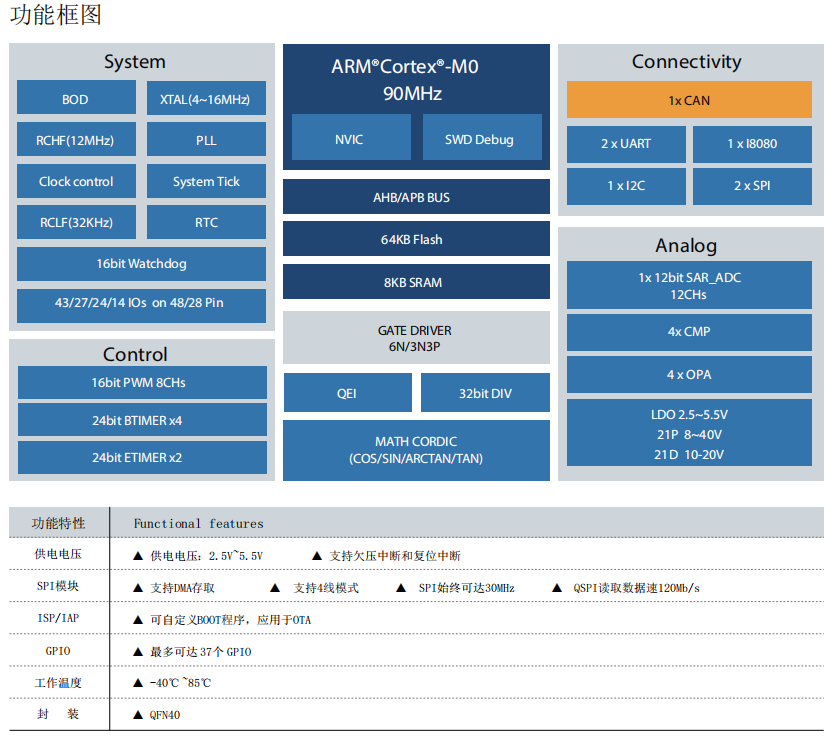831x736 pixels.
Task: Click the RCLF(32KHz) block
Action: coord(76,222)
